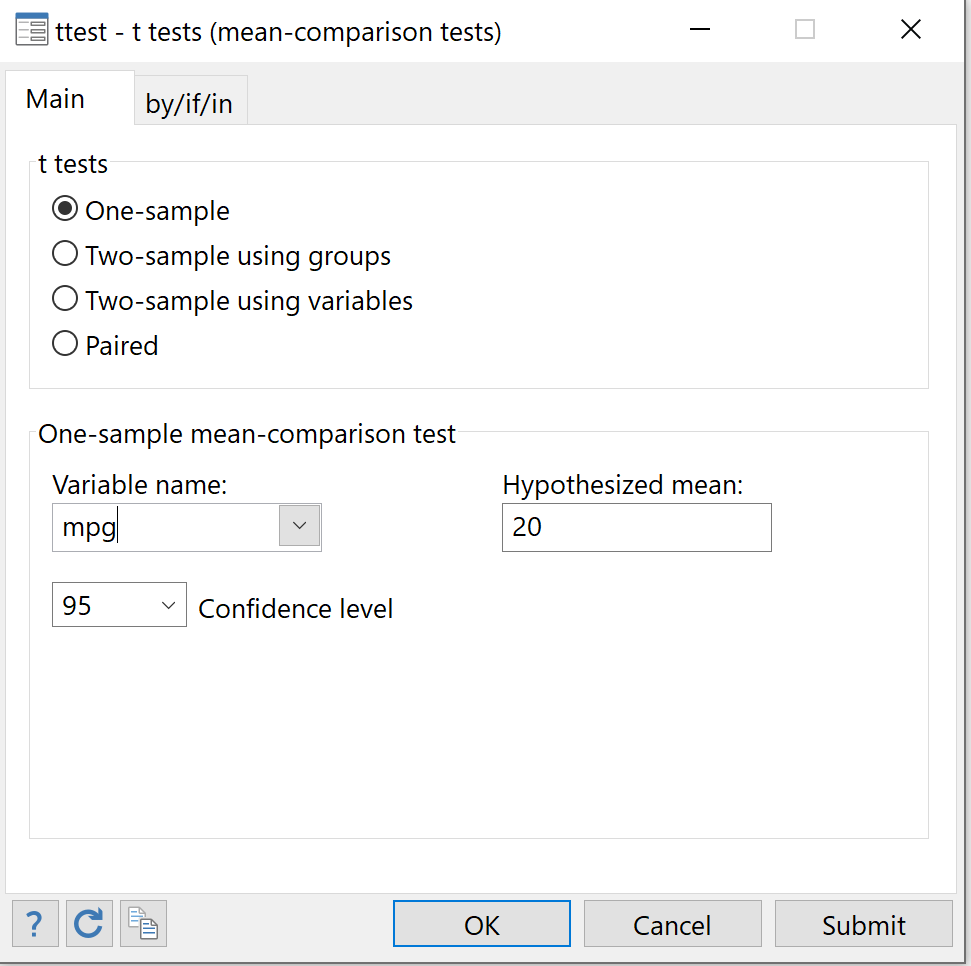Copy command to clipboard icon
Image resolution: width=971 pixels, height=966 pixels.
[143, 924]
